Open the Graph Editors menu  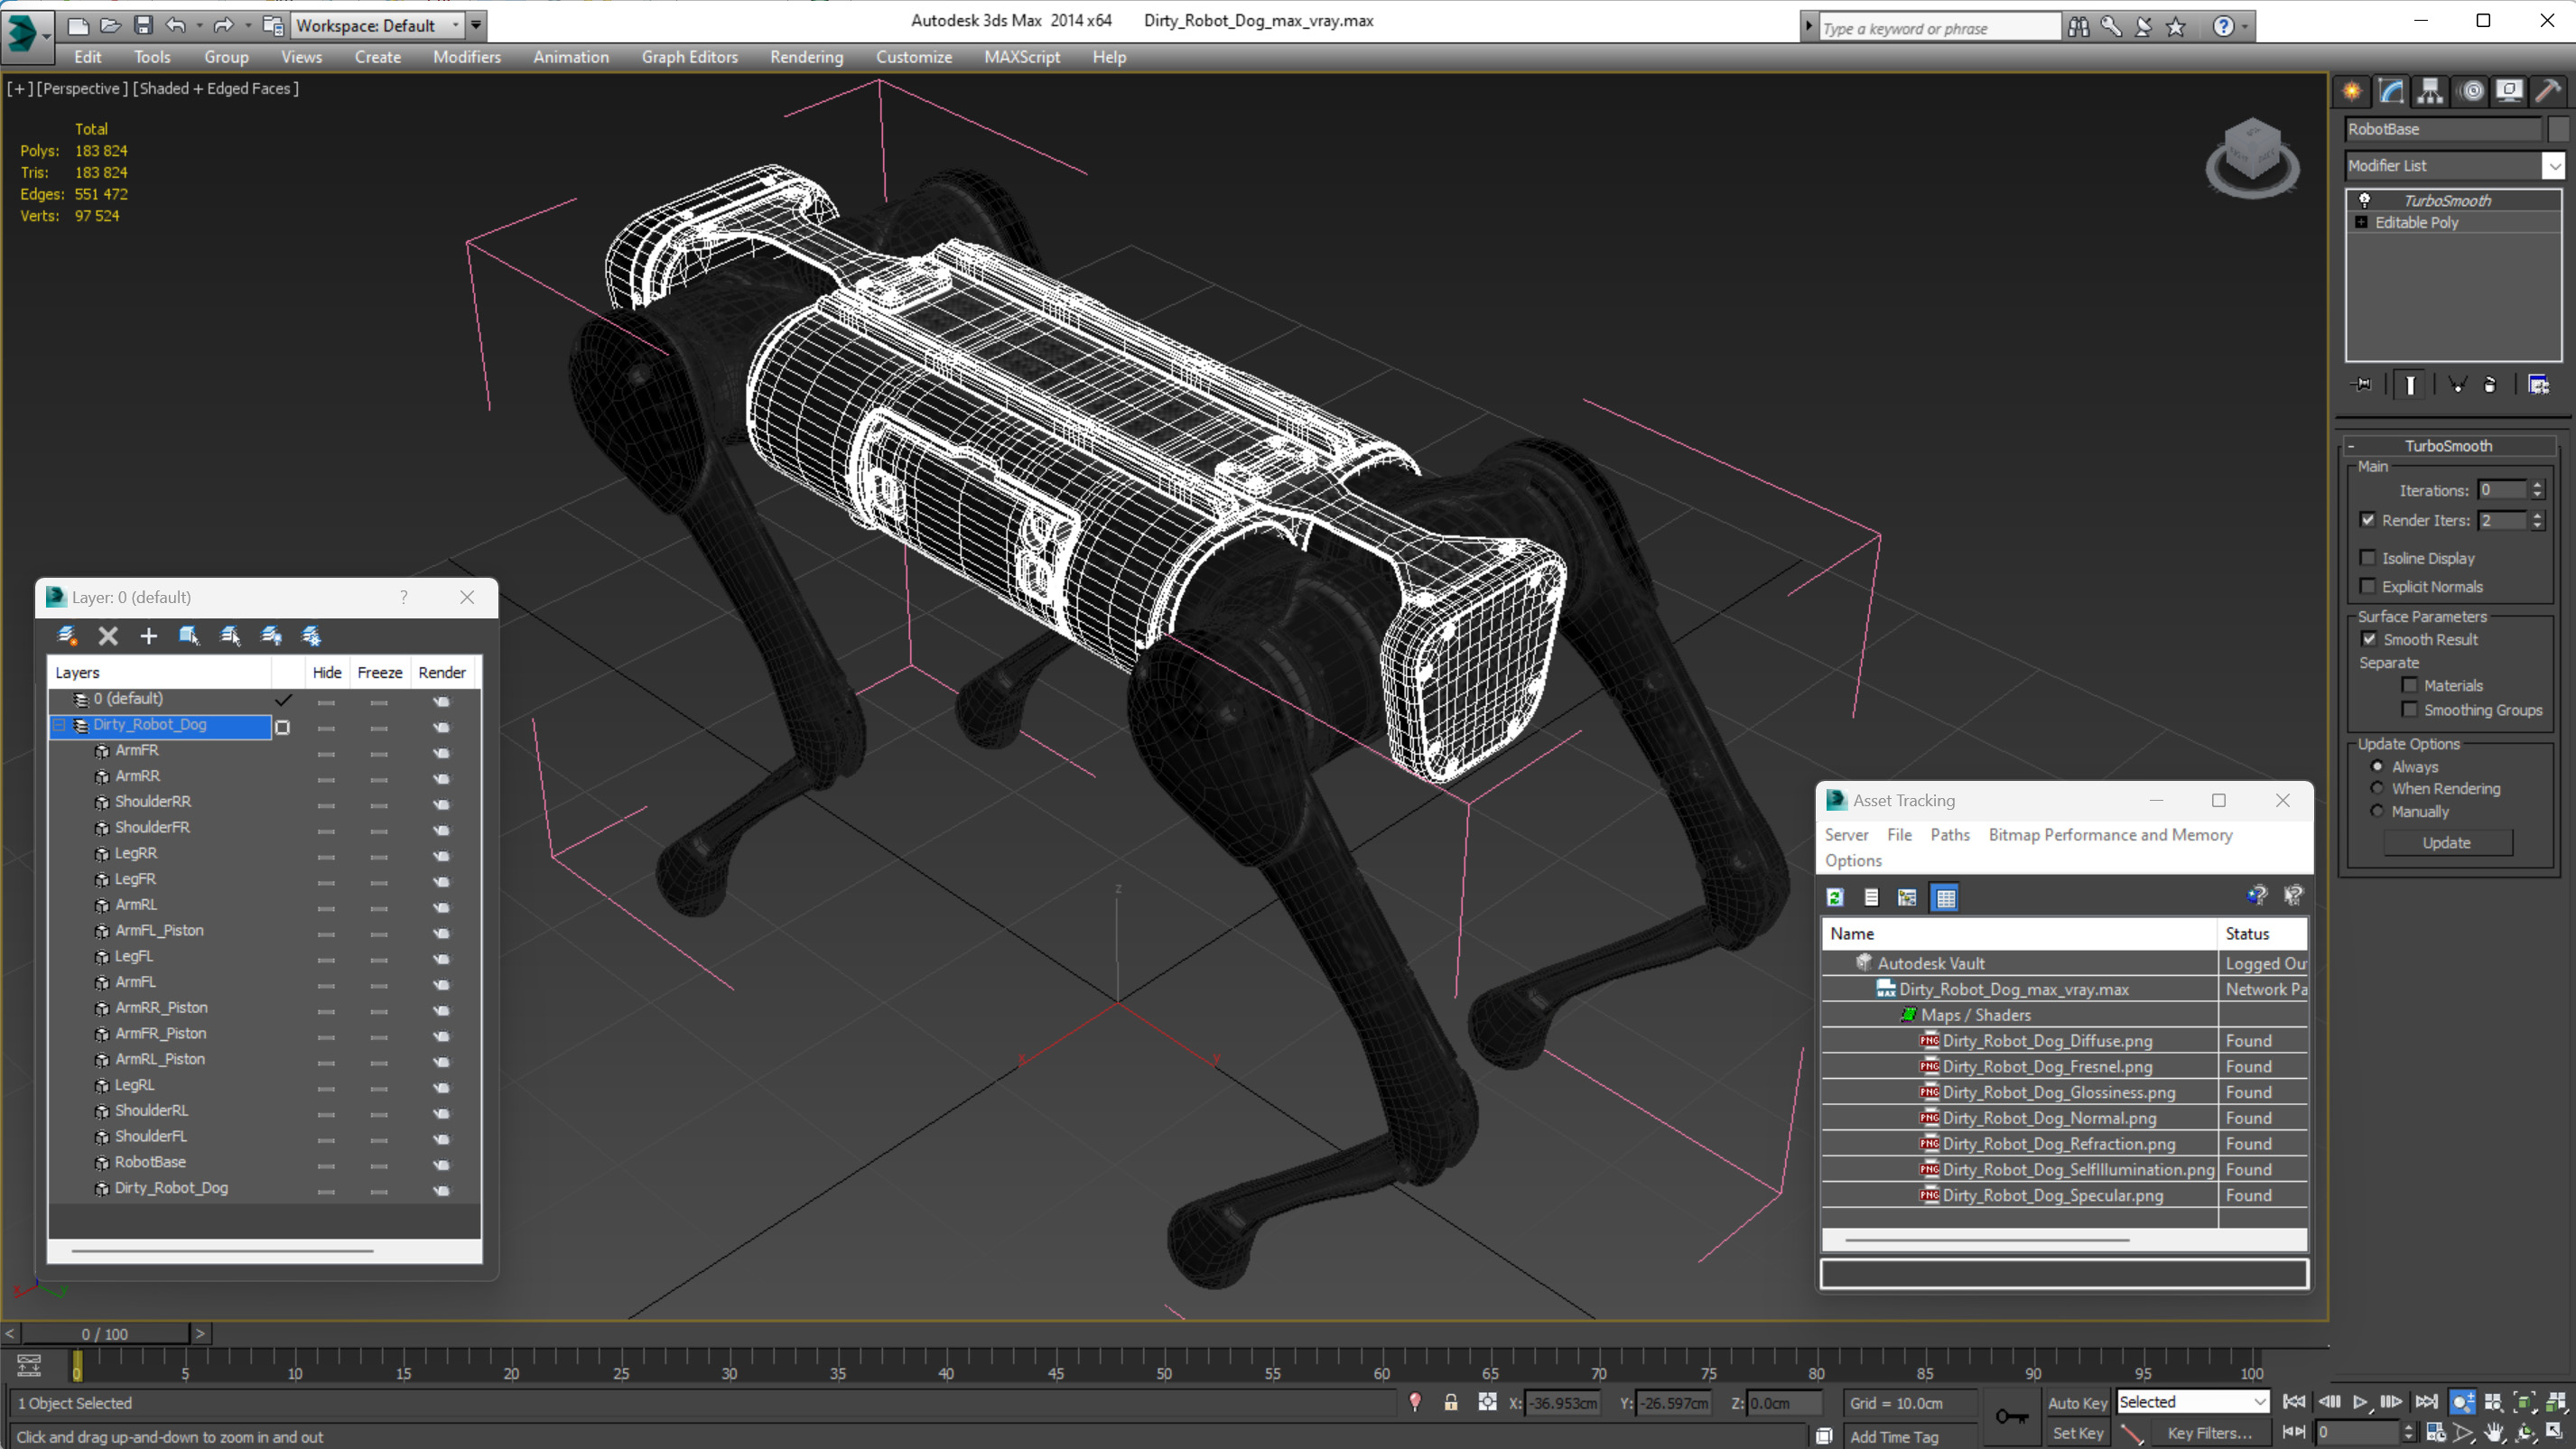click(x=689, y=57)
